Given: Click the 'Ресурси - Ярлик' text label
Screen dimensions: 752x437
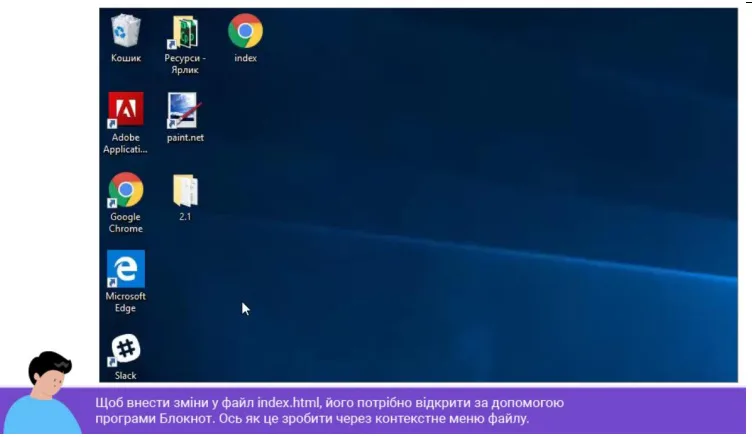Looking at the screenshot, I should pos(185,64).
